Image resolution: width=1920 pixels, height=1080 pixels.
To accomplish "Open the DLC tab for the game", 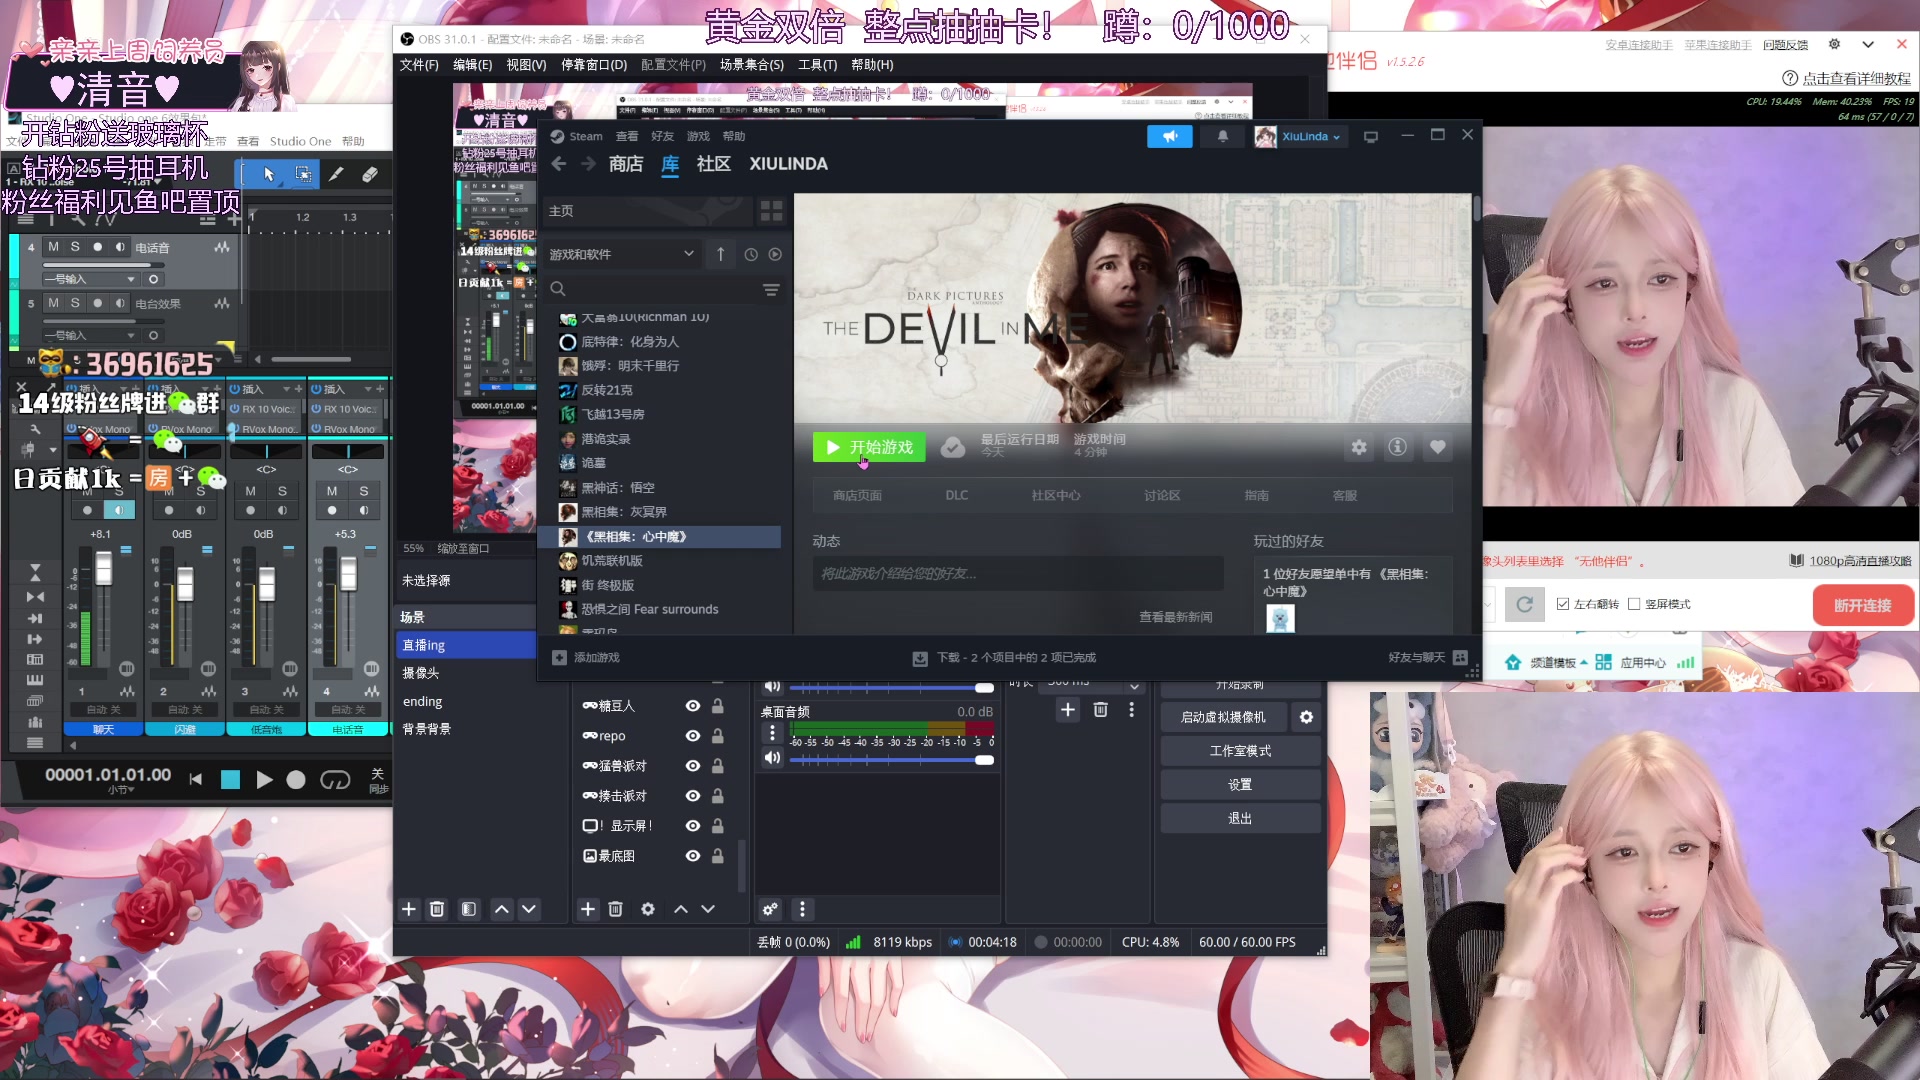I will 957,495.
